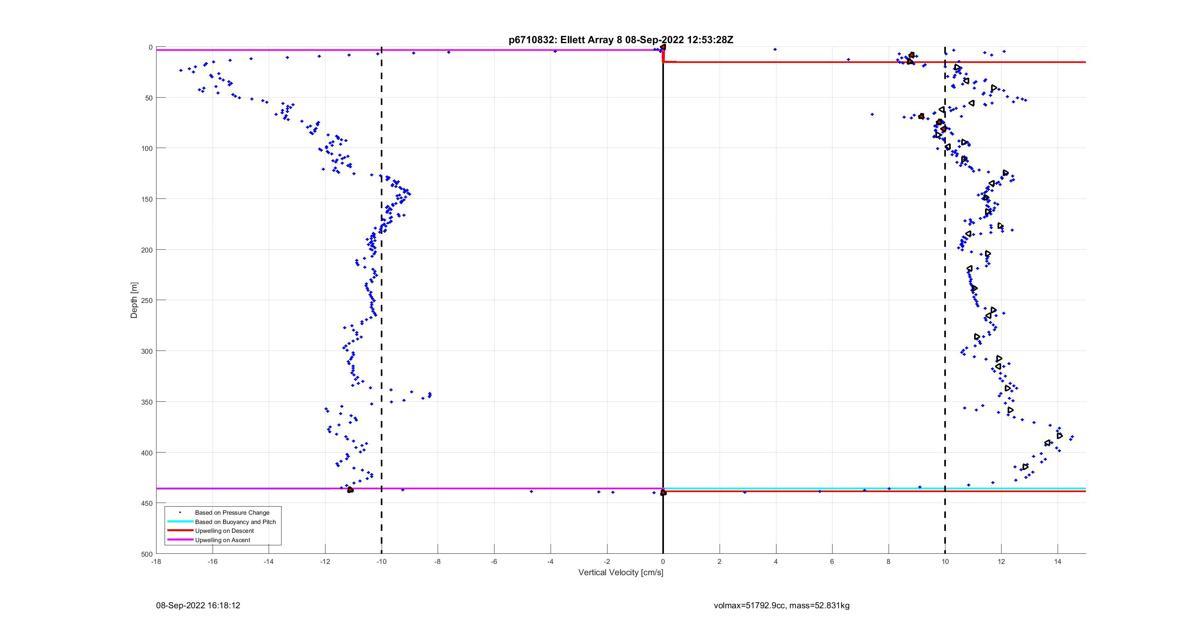
Task: Click velocity axis tick label "-10"
Action: point(381,562)
